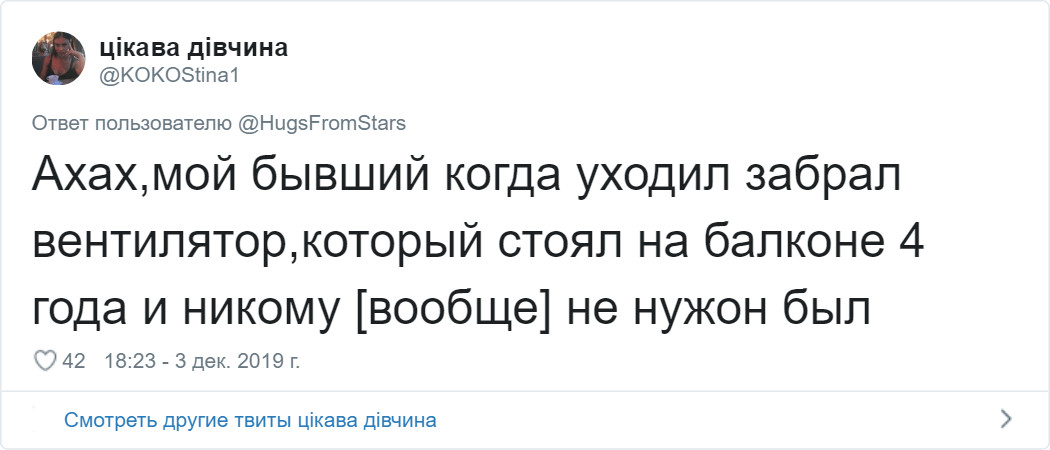Open the date 3 дек. 2019 г.

(x=237, y=362)
